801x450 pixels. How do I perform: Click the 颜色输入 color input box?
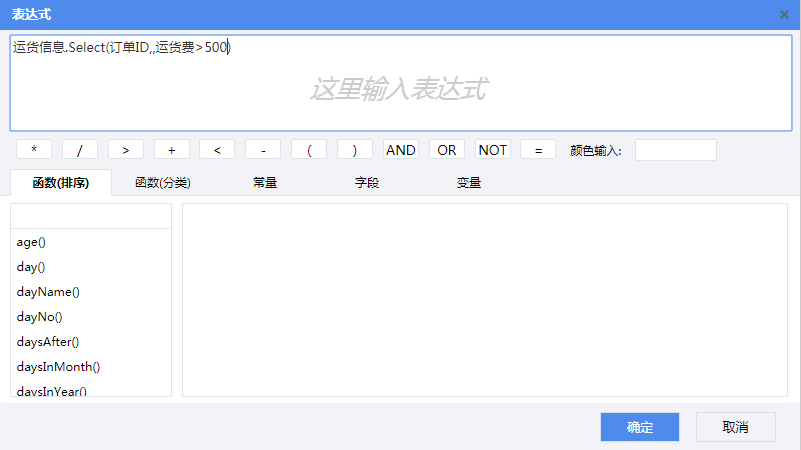(676, 150)
